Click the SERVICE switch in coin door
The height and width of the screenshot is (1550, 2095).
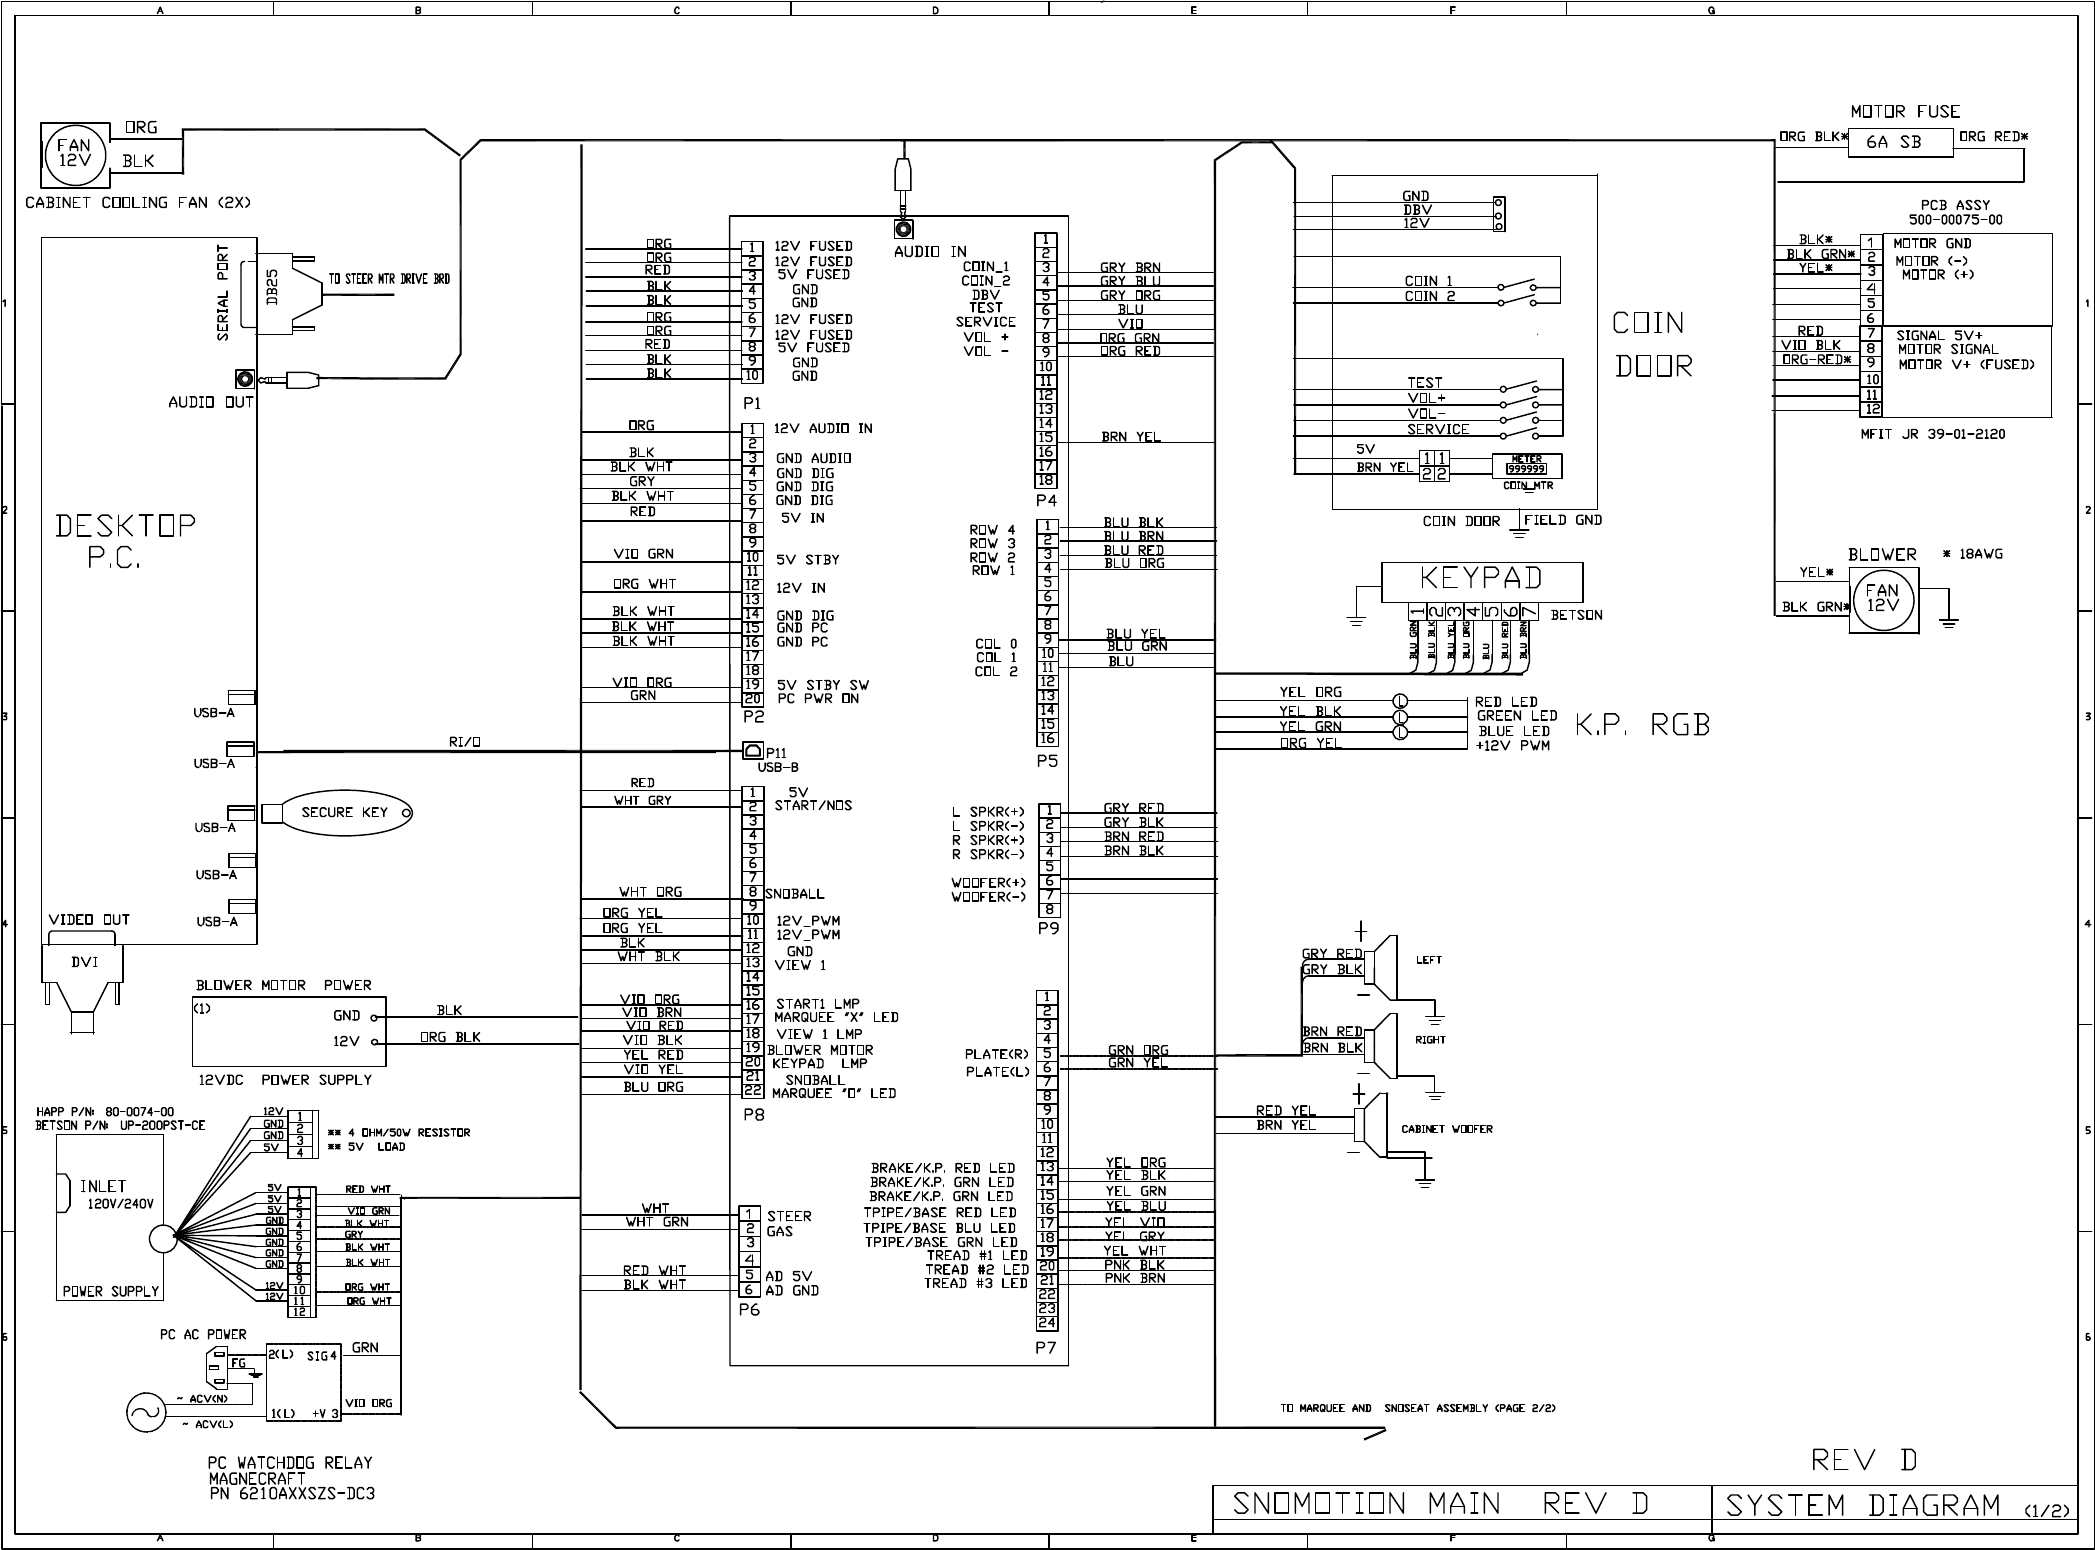[1517, 434]
